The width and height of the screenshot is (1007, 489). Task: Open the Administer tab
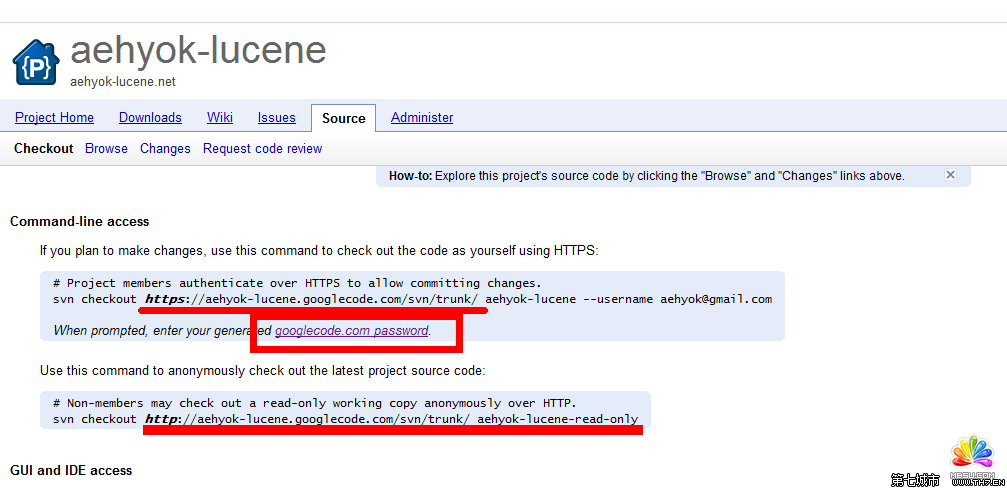click(x=422, y=118)
